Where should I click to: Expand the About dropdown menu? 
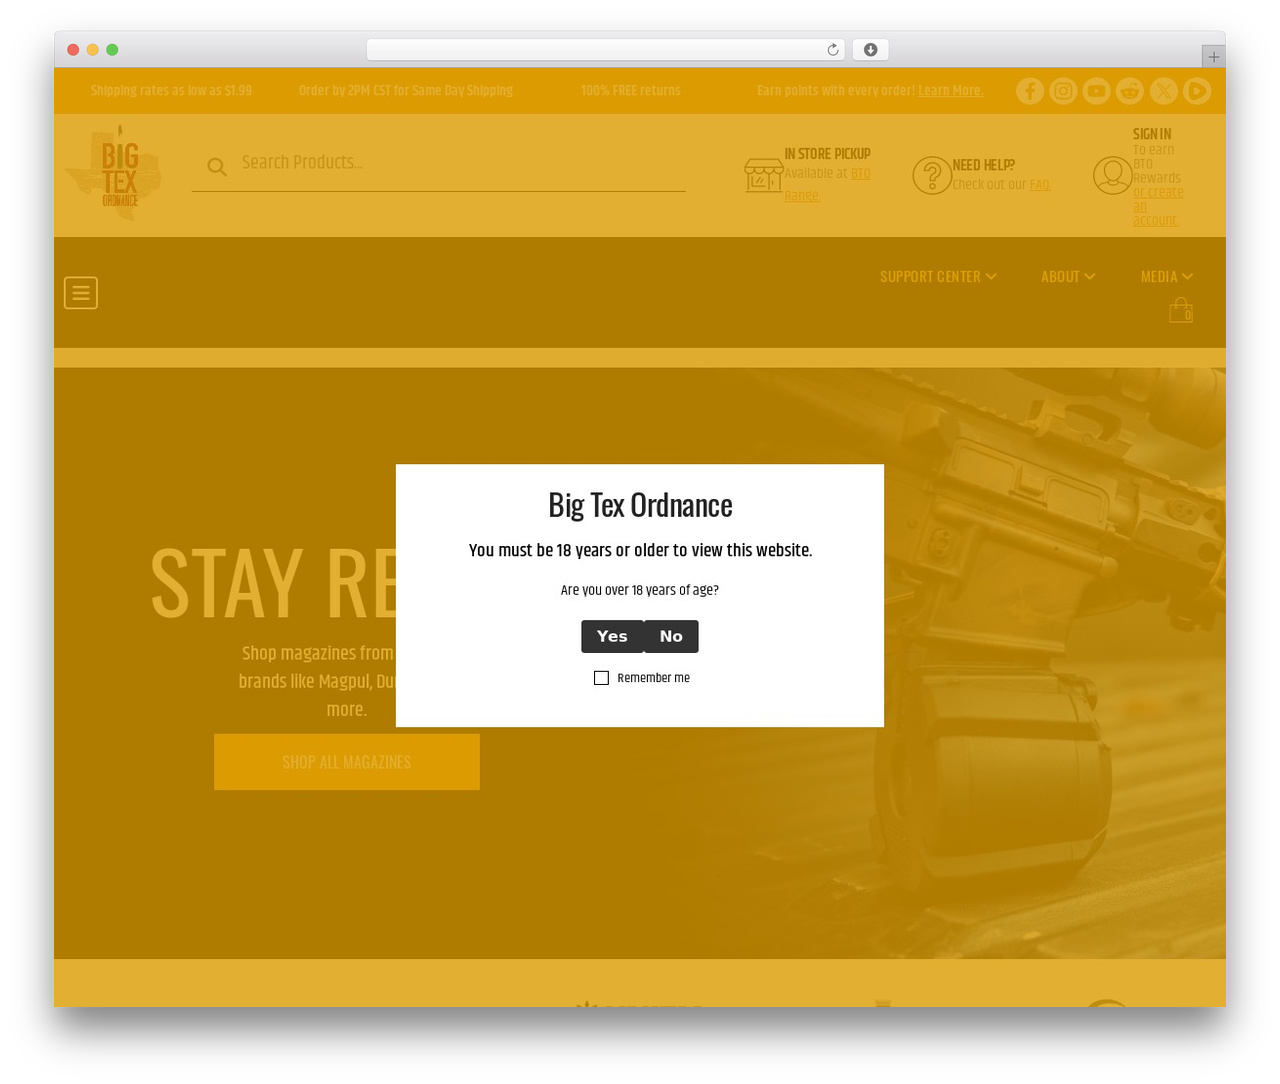(x=1068, y=277)
